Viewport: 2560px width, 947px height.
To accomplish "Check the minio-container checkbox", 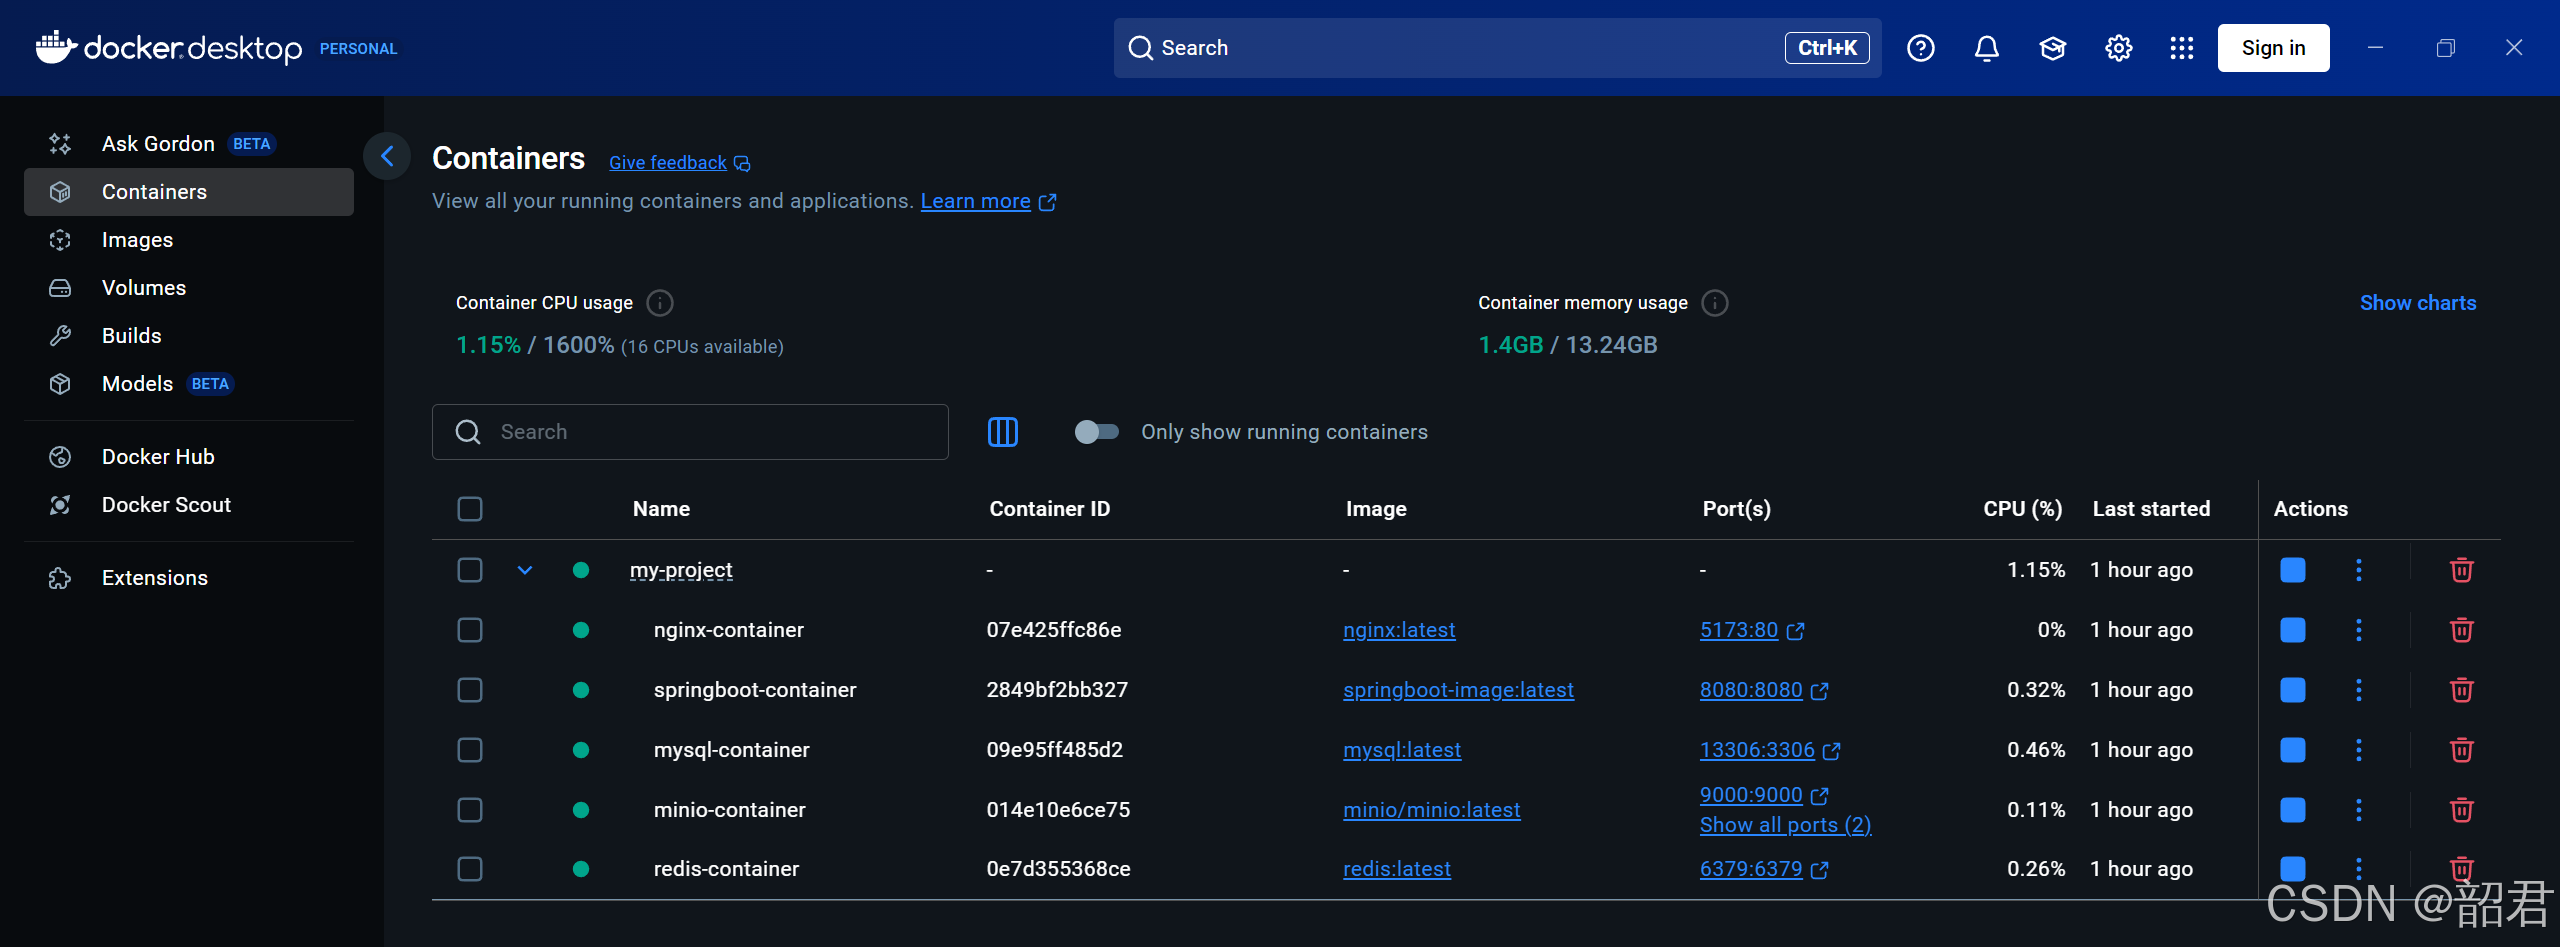I will [x=470, y=810].
